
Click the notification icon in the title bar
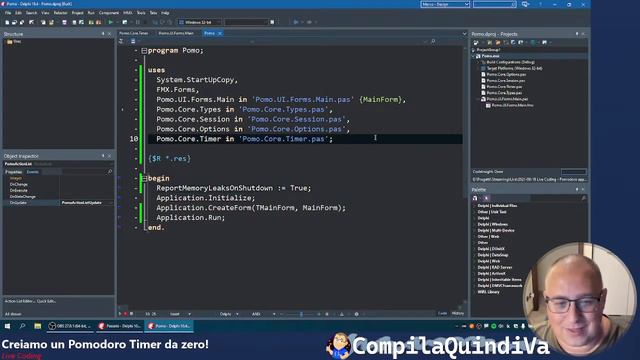(526, 4)
